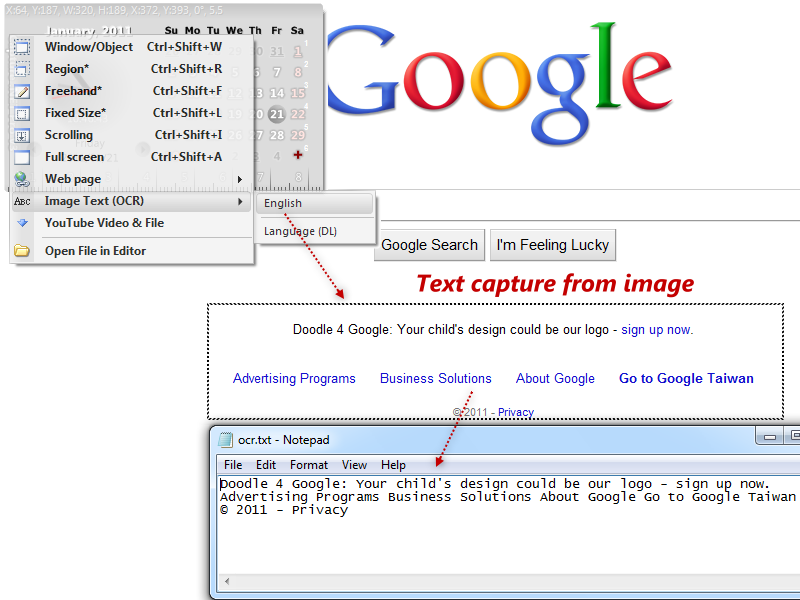Select Window/Object capture menu entry

[x=132, y=47]
